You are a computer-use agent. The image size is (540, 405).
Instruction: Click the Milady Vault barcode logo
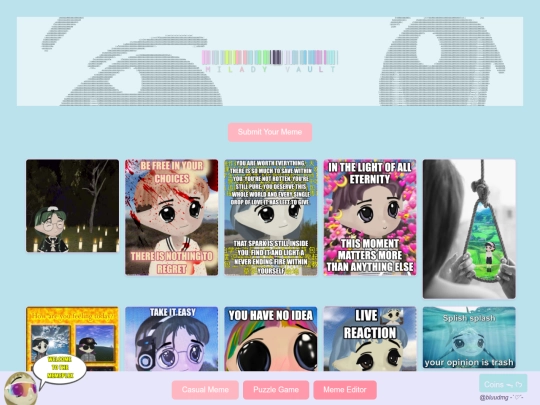point(270,61)
